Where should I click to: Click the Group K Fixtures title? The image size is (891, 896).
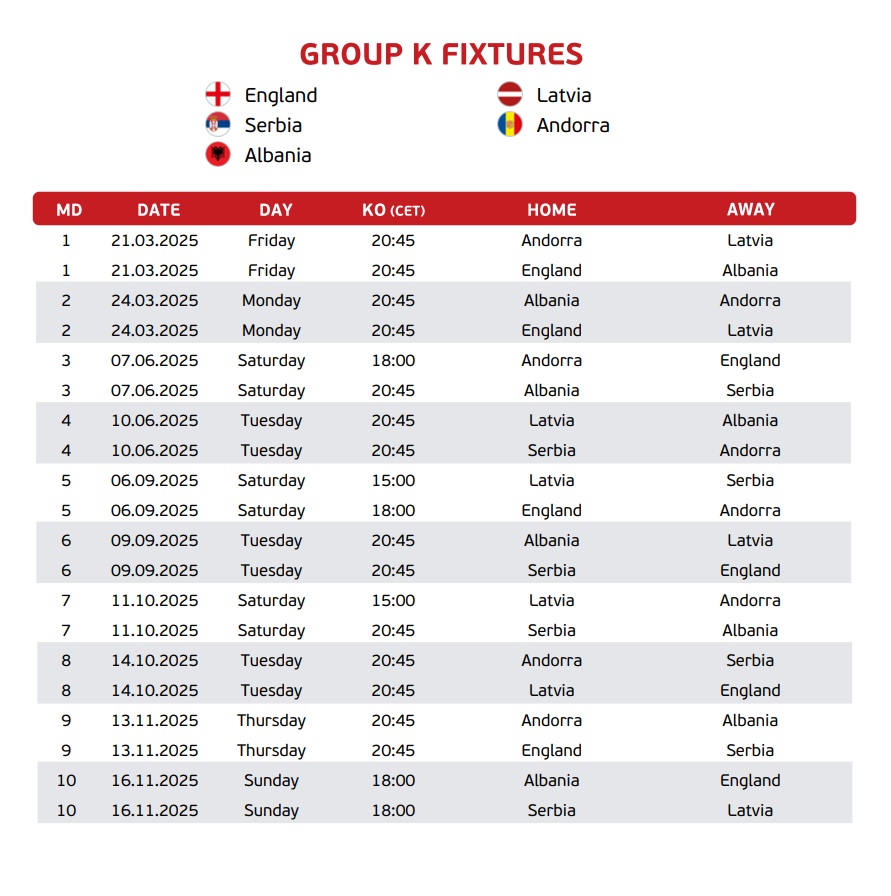click(x=441, y=54)
